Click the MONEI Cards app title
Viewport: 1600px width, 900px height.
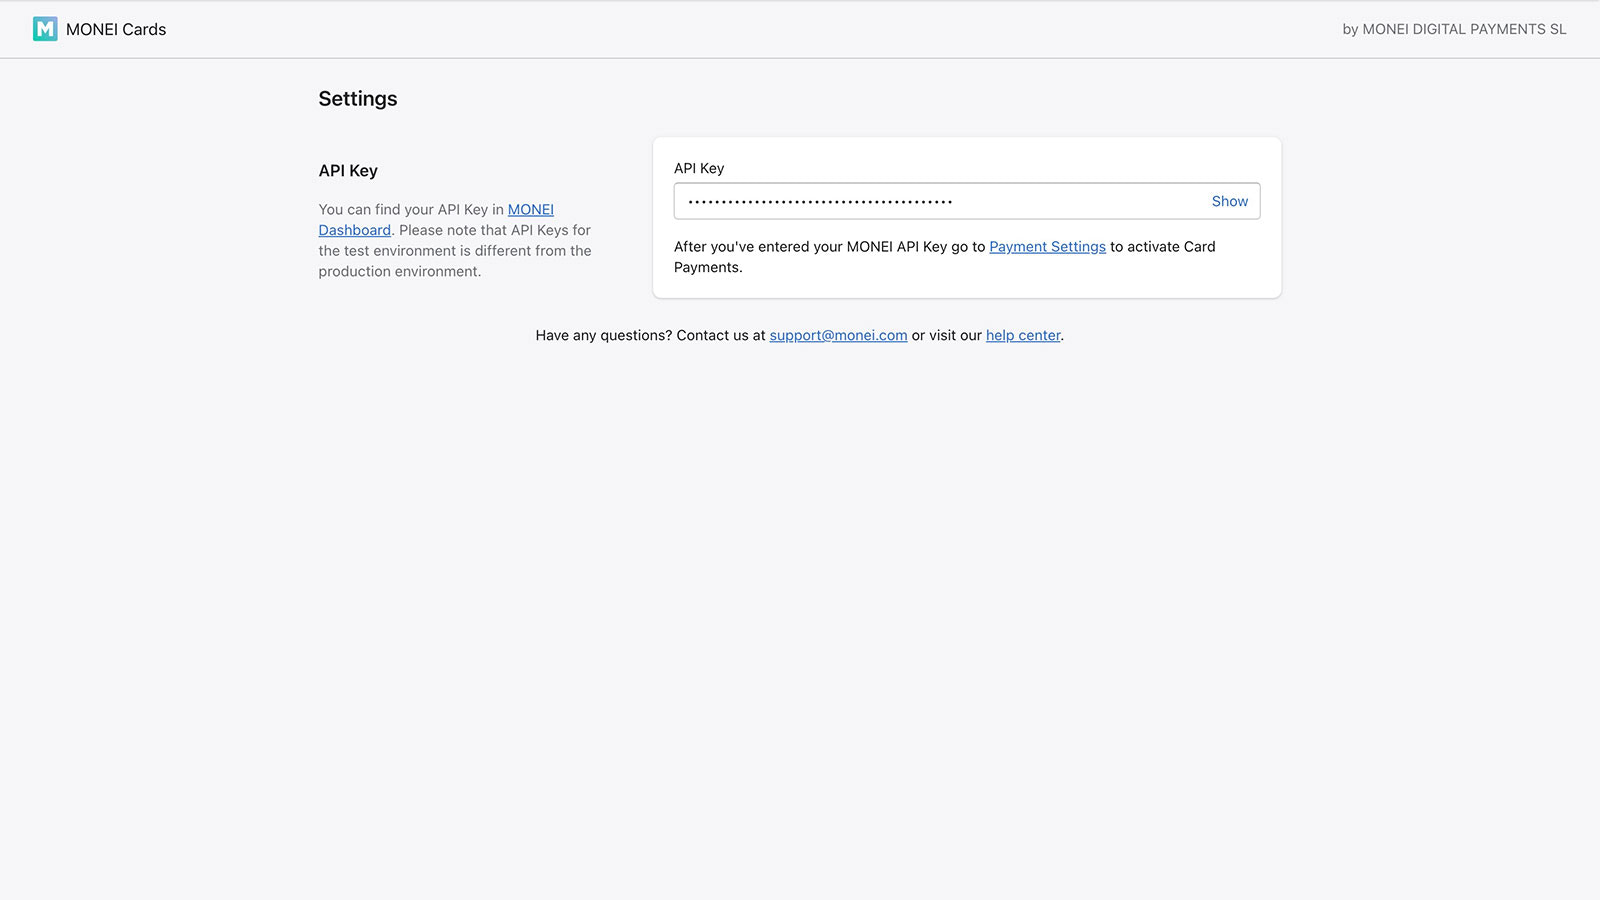click(116, 30)
